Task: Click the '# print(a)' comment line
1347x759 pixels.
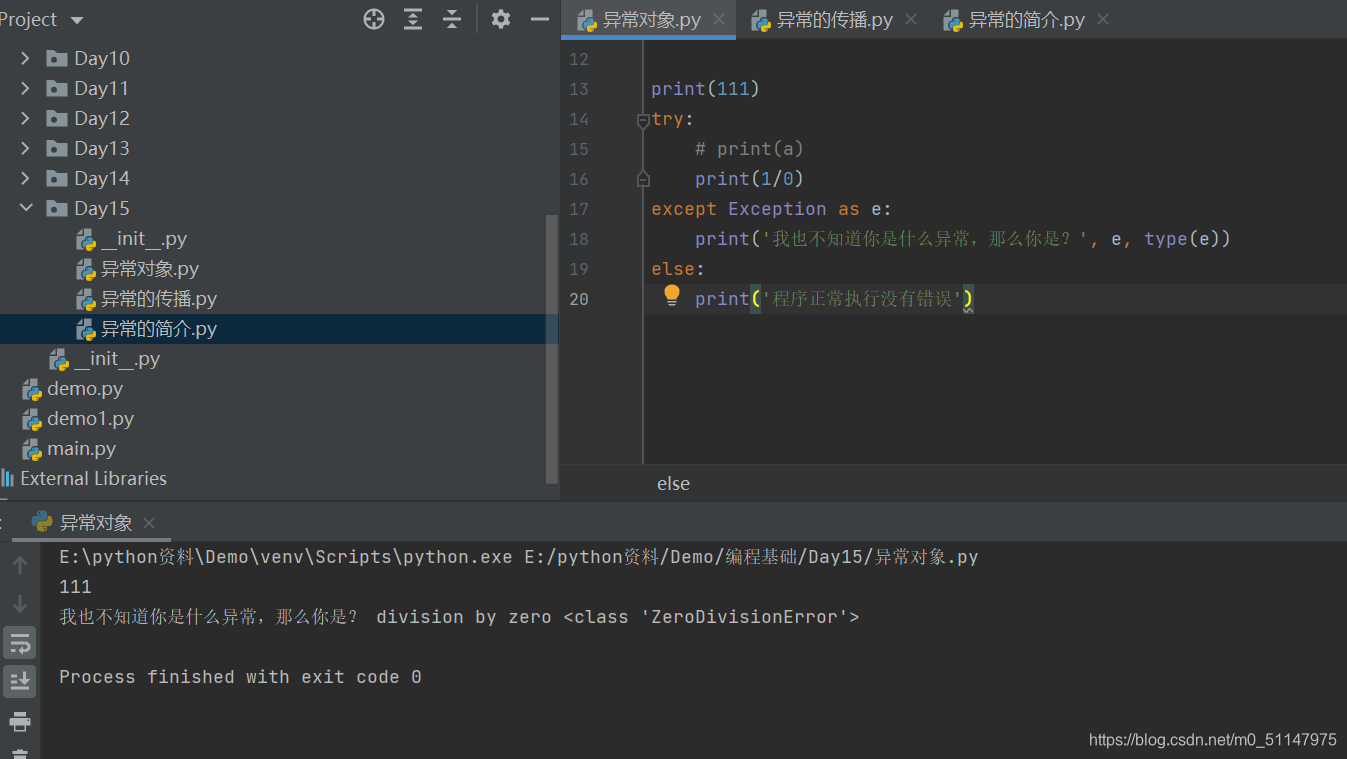Action: 749,149
